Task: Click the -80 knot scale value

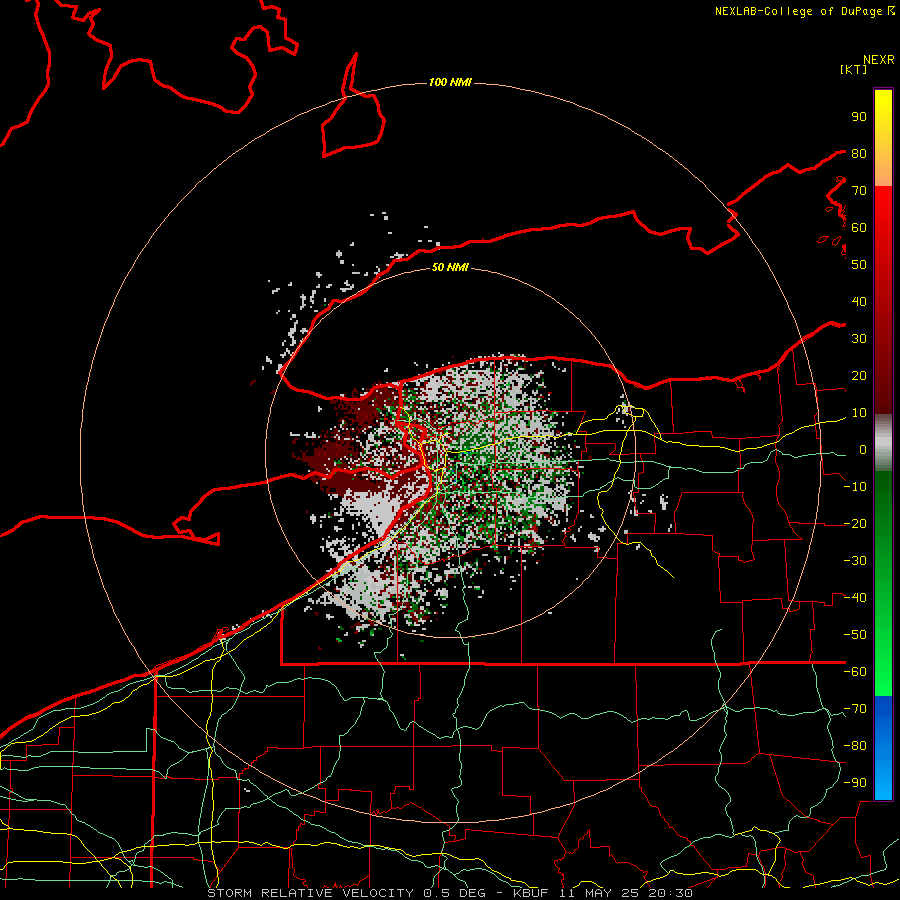Action: pos(855,746)
